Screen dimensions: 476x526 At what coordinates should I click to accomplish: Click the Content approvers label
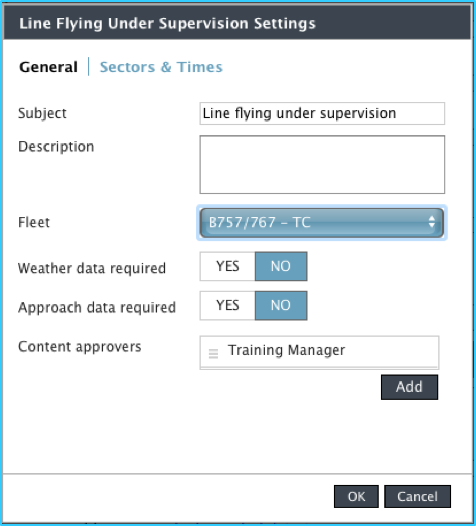[80, 347]
